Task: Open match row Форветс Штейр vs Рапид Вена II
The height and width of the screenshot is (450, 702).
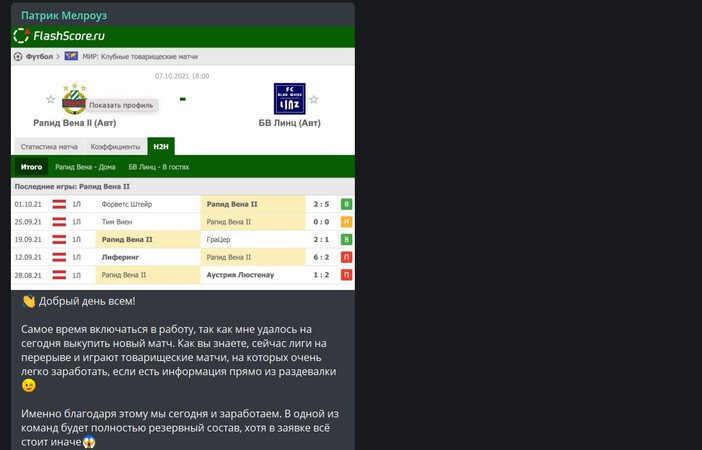Action: tap(183, 204)
